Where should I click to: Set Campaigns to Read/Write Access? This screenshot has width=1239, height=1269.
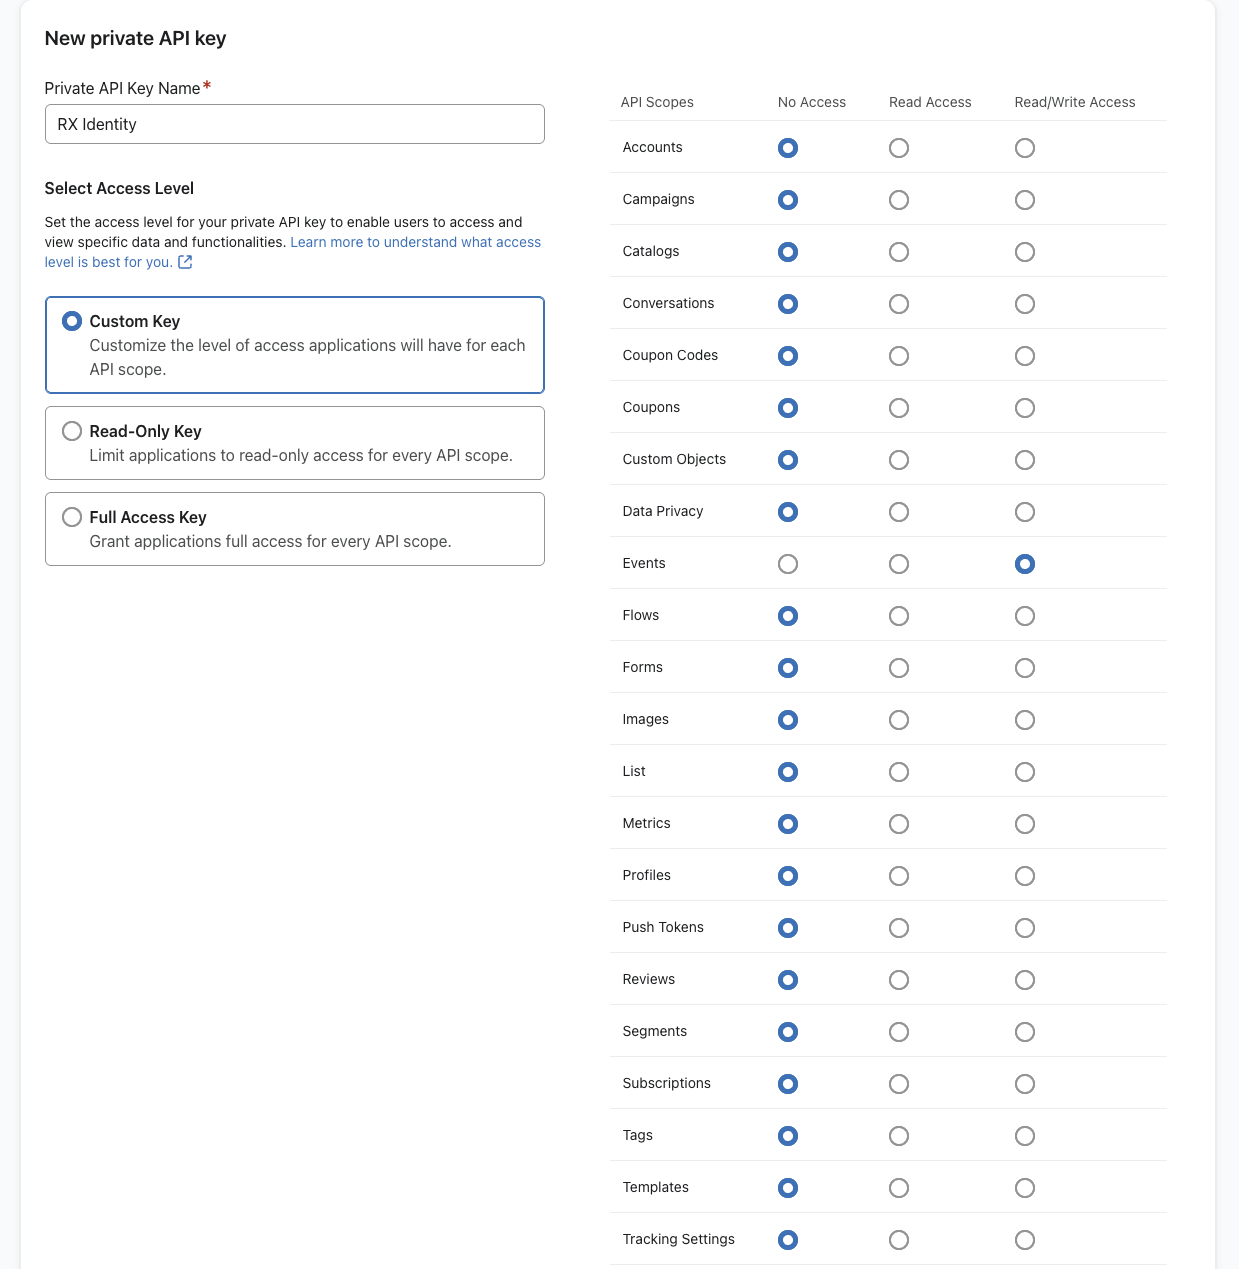[x=1024, y=200]
